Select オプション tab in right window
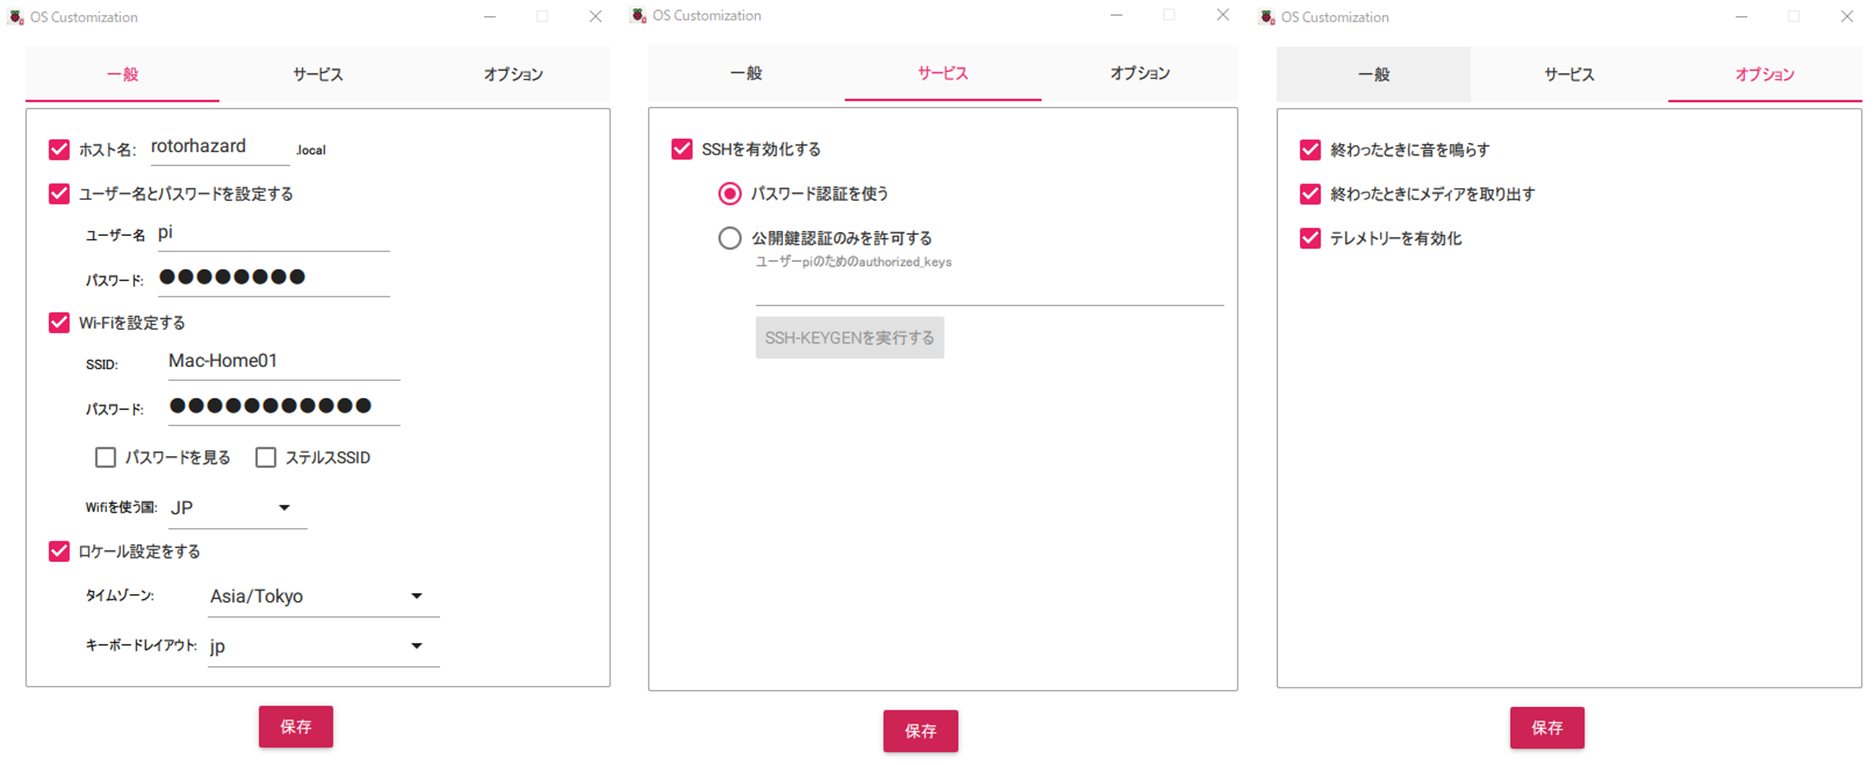Viewport: 1874px width, 765px height. [1765, 74]
